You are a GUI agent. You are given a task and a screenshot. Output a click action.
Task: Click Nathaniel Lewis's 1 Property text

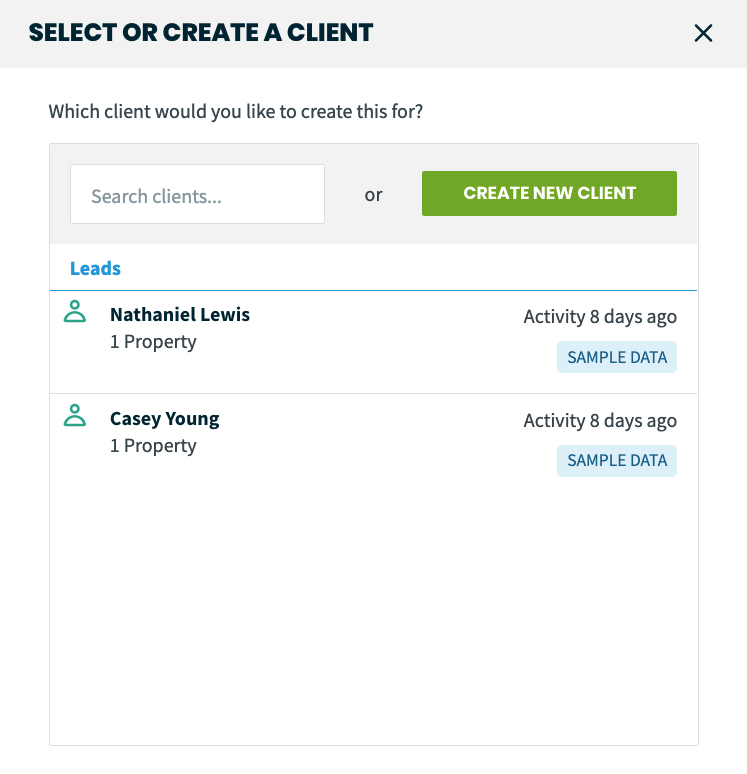[153, 342]
